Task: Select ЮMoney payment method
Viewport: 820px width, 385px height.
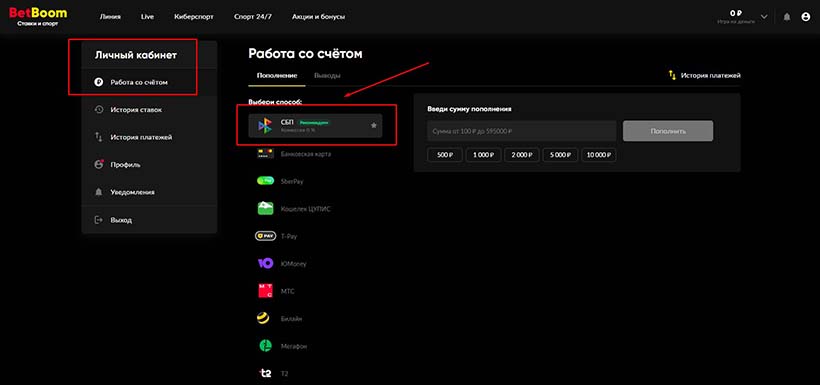Action: [x=315, y=264]
